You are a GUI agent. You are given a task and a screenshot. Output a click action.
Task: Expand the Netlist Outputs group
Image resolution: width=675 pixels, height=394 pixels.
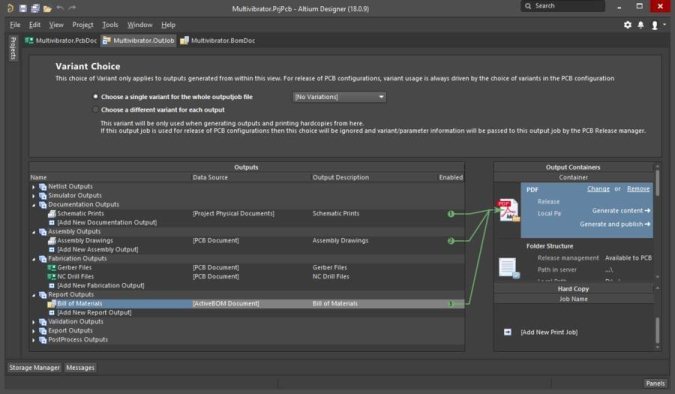34,187
